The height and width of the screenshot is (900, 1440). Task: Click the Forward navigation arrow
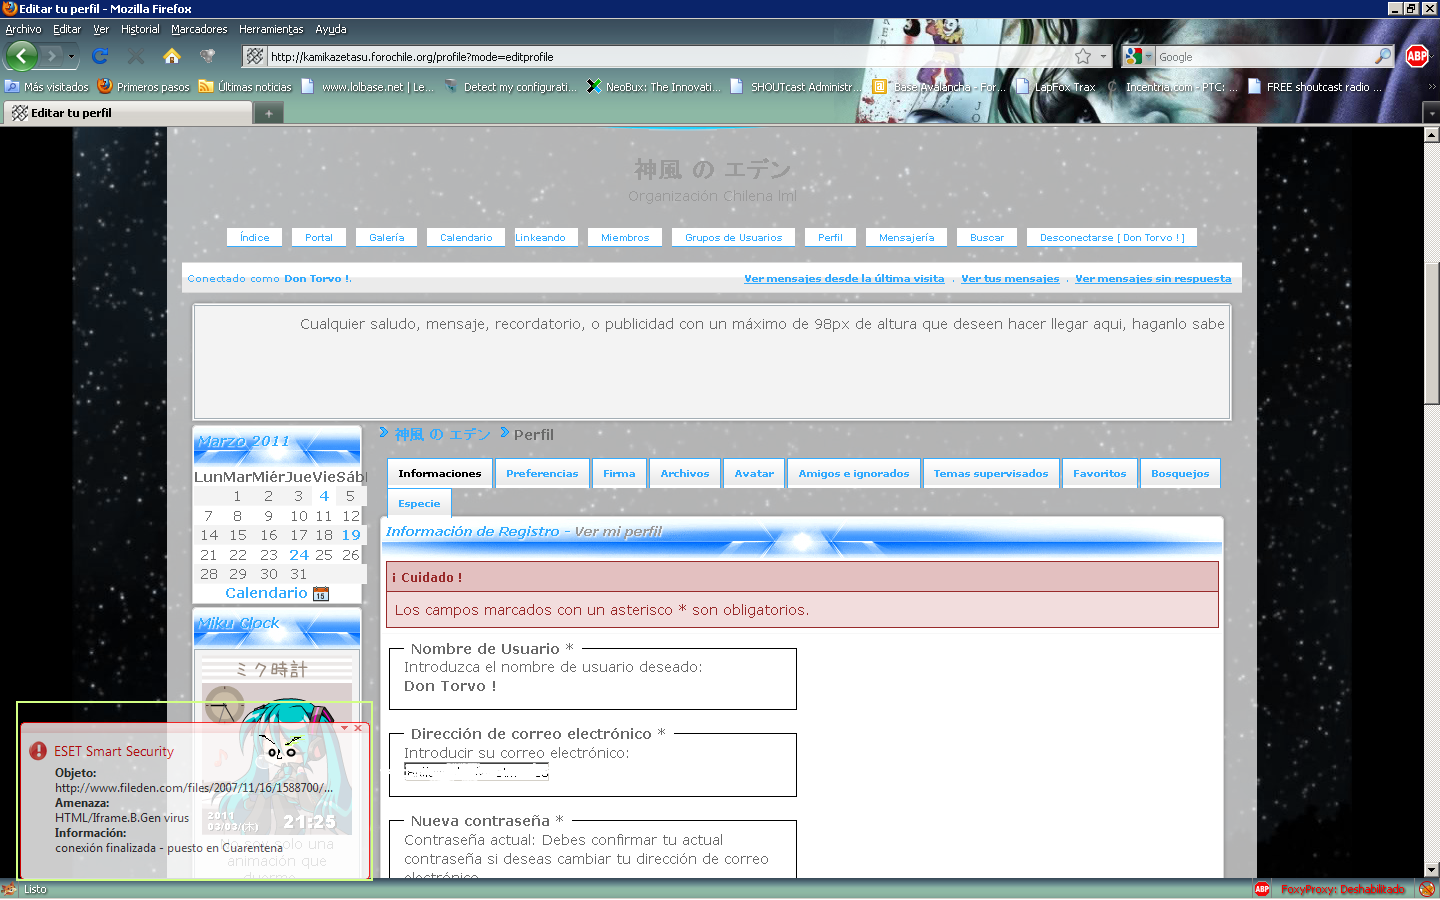pyautogui.click(x=51, y=56)
